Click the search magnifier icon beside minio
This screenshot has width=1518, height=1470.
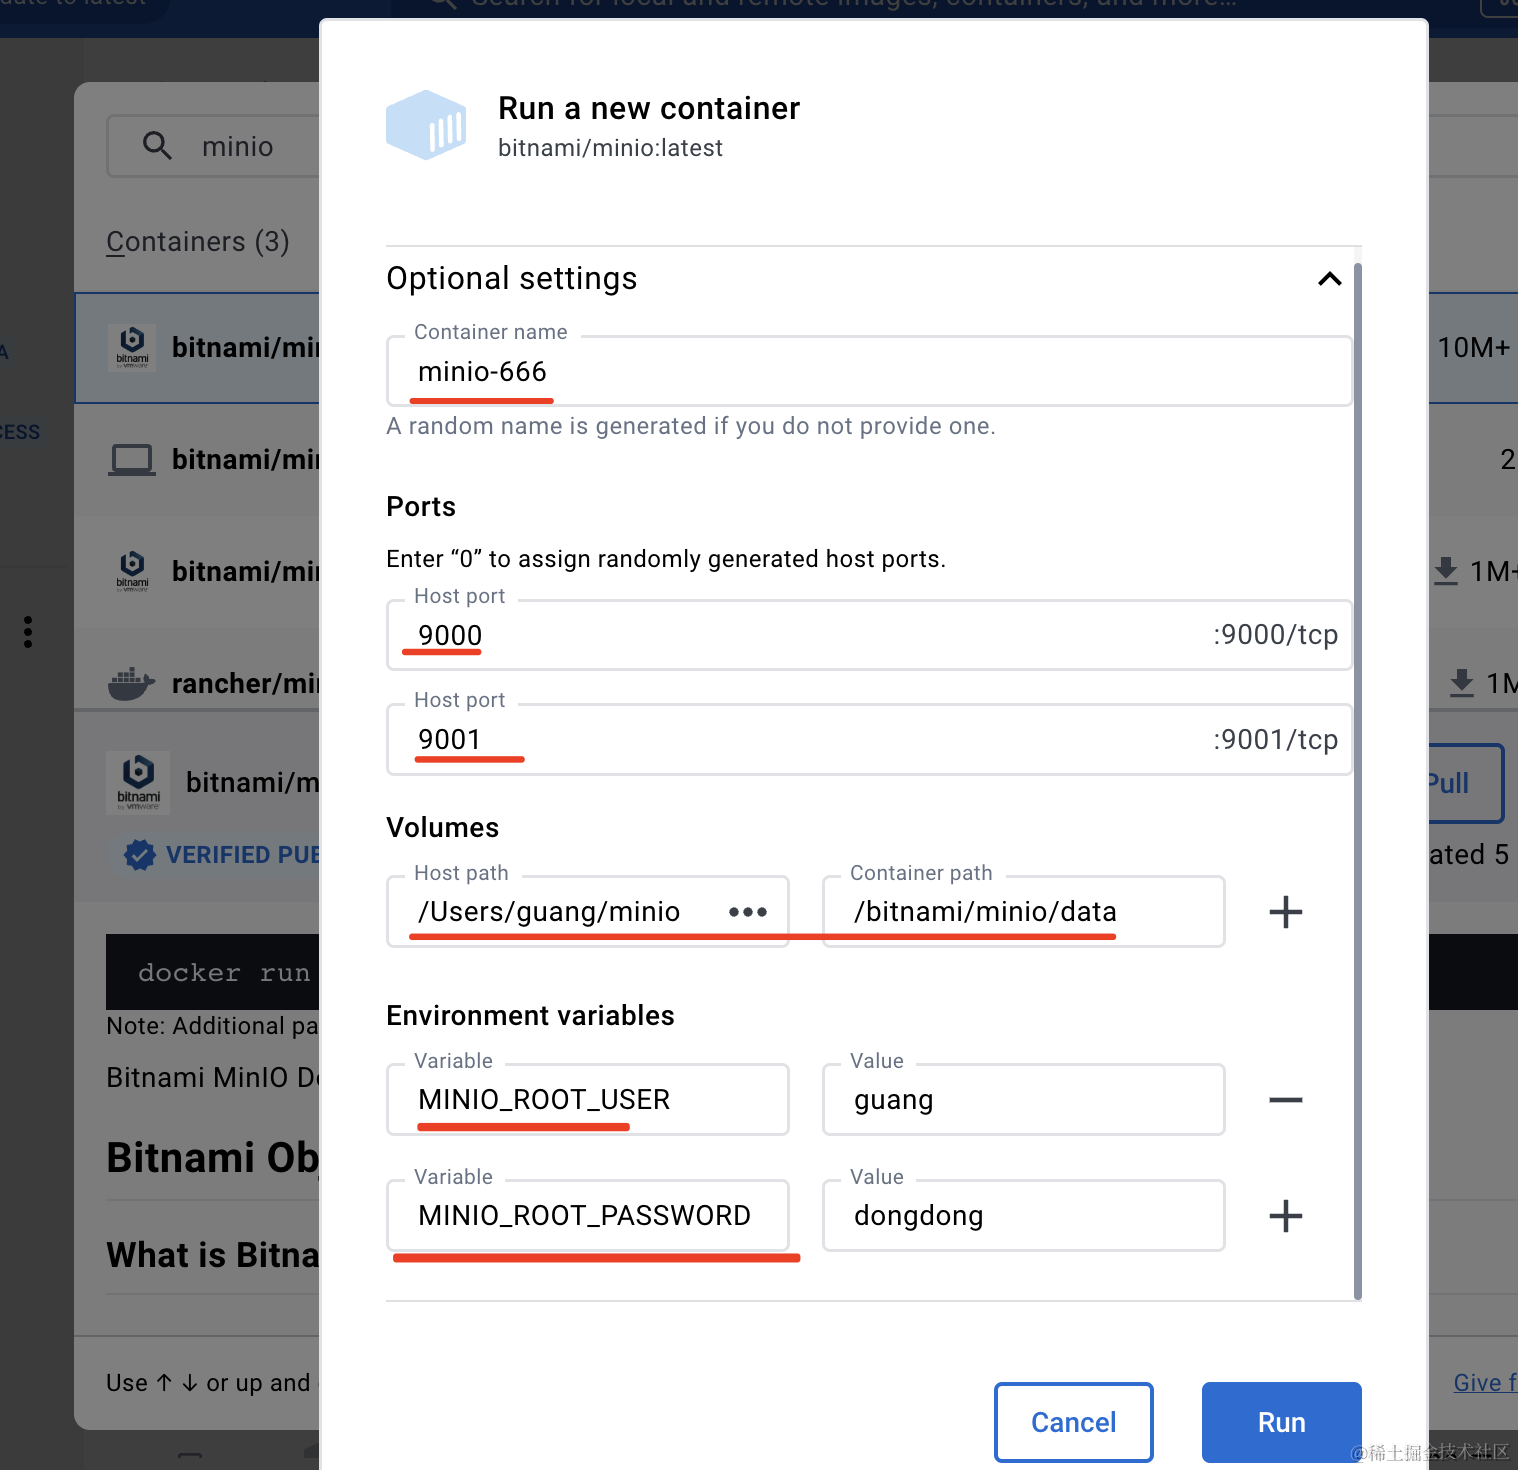[157, 146]
